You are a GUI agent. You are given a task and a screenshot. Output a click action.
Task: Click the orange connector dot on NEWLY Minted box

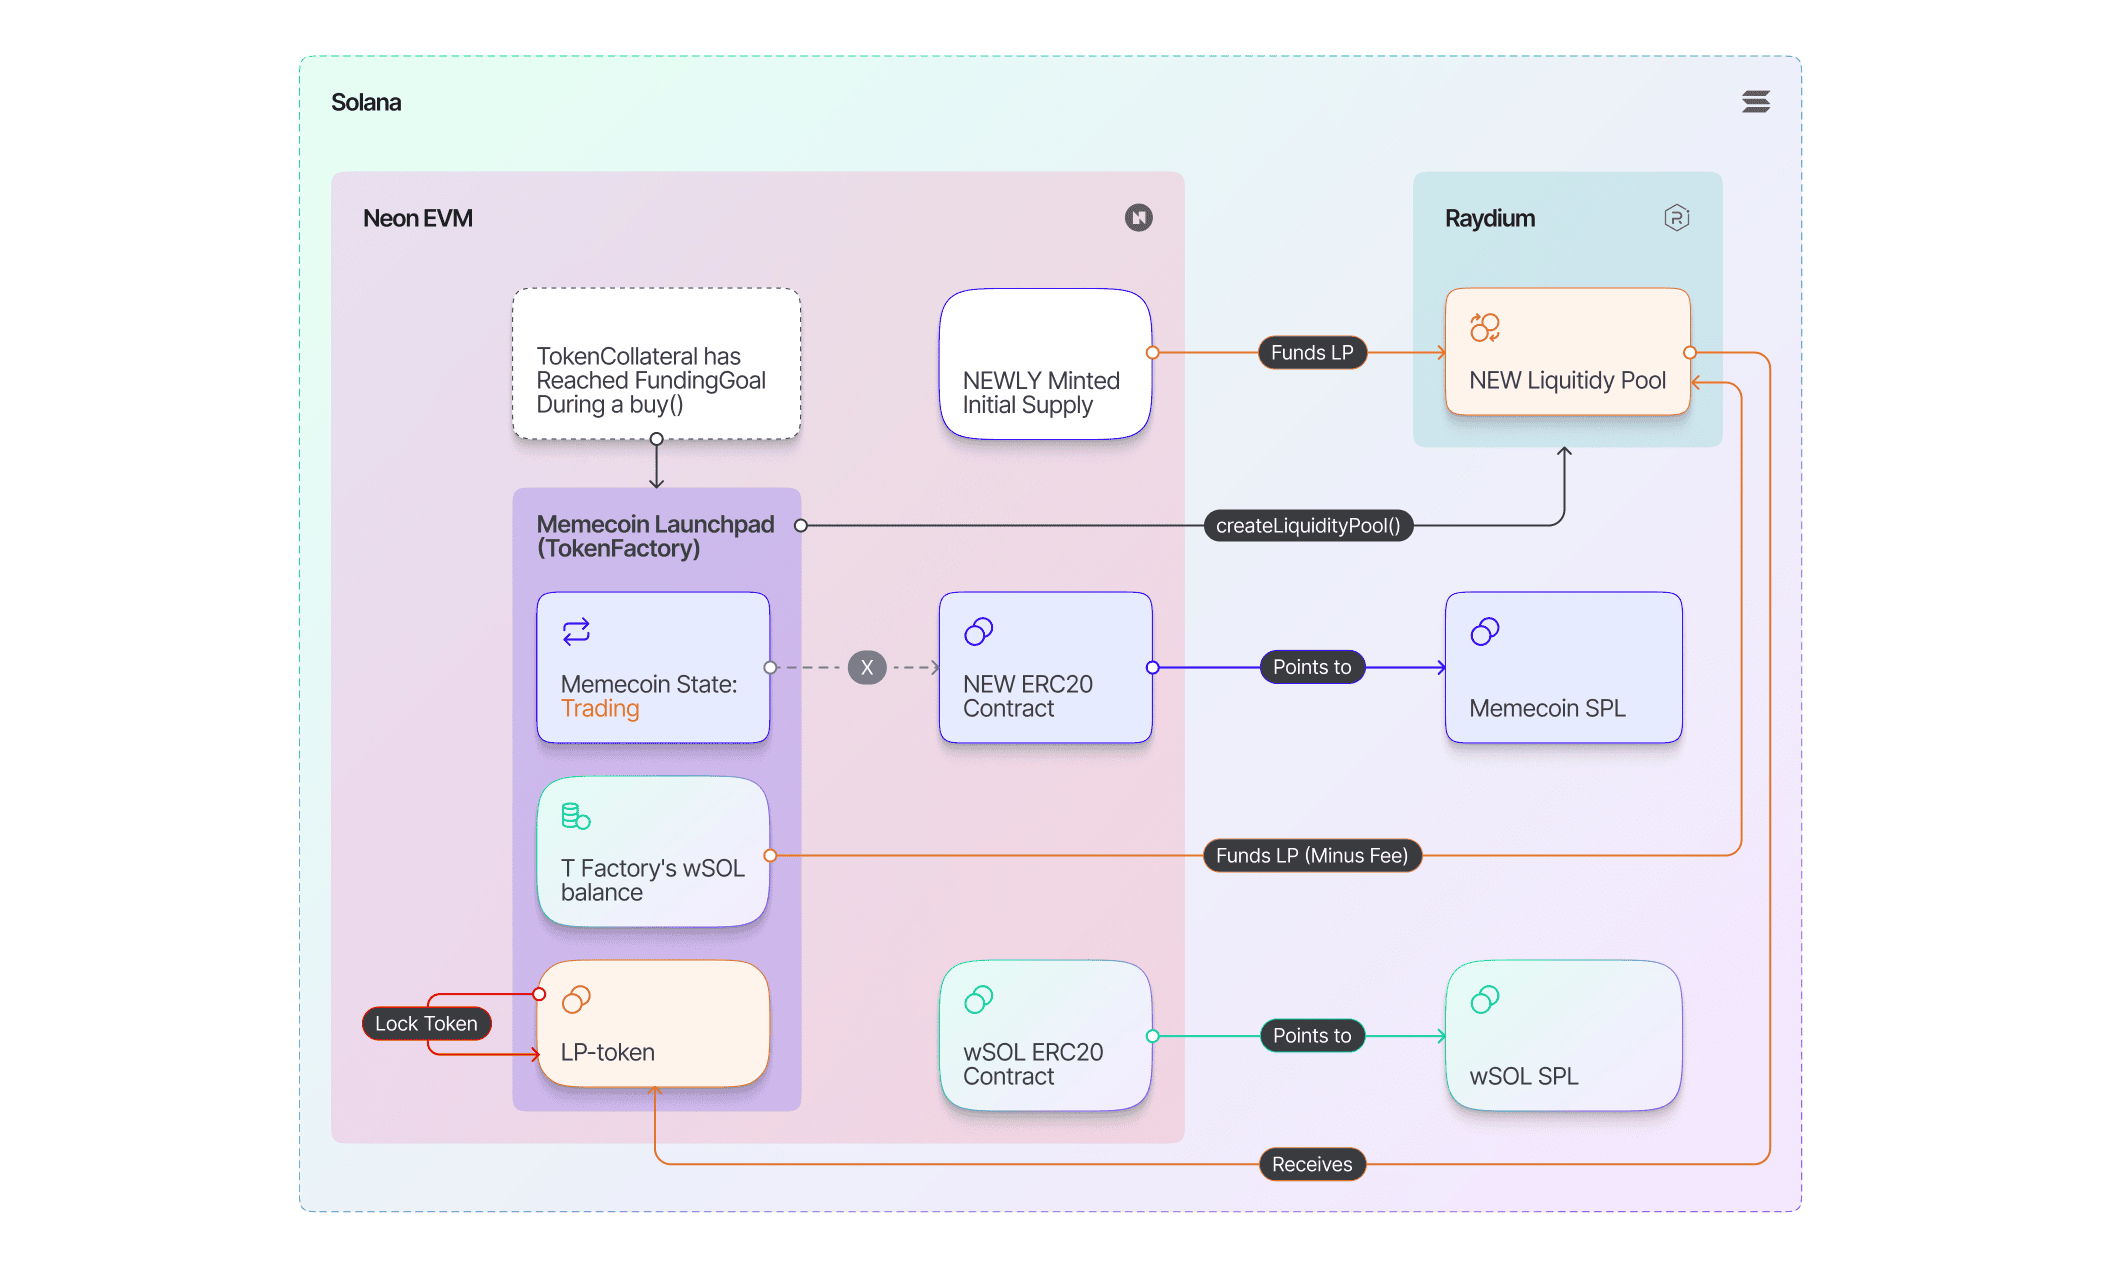(x=1152, y=352)
